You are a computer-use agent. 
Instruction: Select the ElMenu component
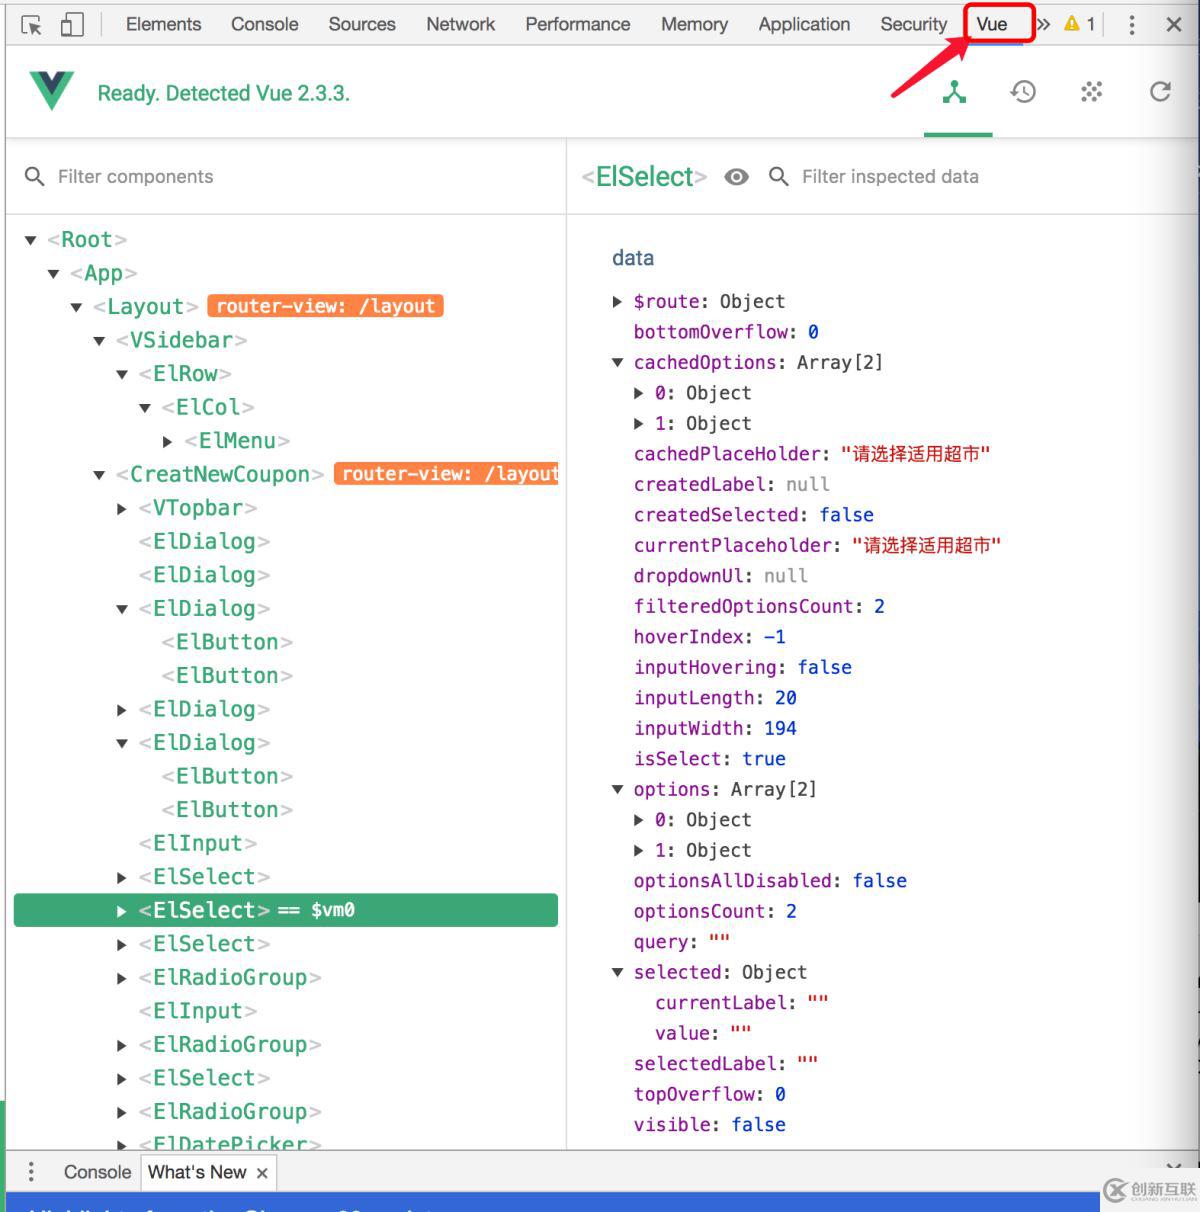(x=237, y=441)
